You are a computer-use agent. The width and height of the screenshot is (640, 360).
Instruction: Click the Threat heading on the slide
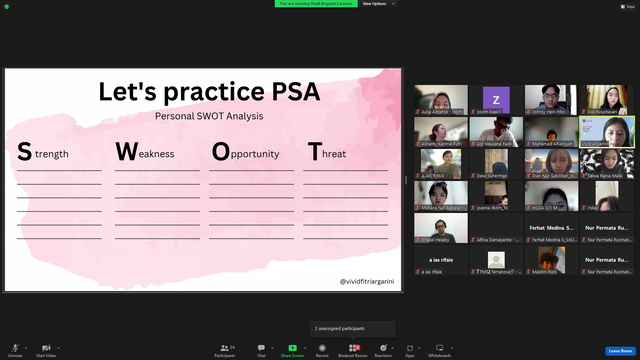(x=327, y=151)
